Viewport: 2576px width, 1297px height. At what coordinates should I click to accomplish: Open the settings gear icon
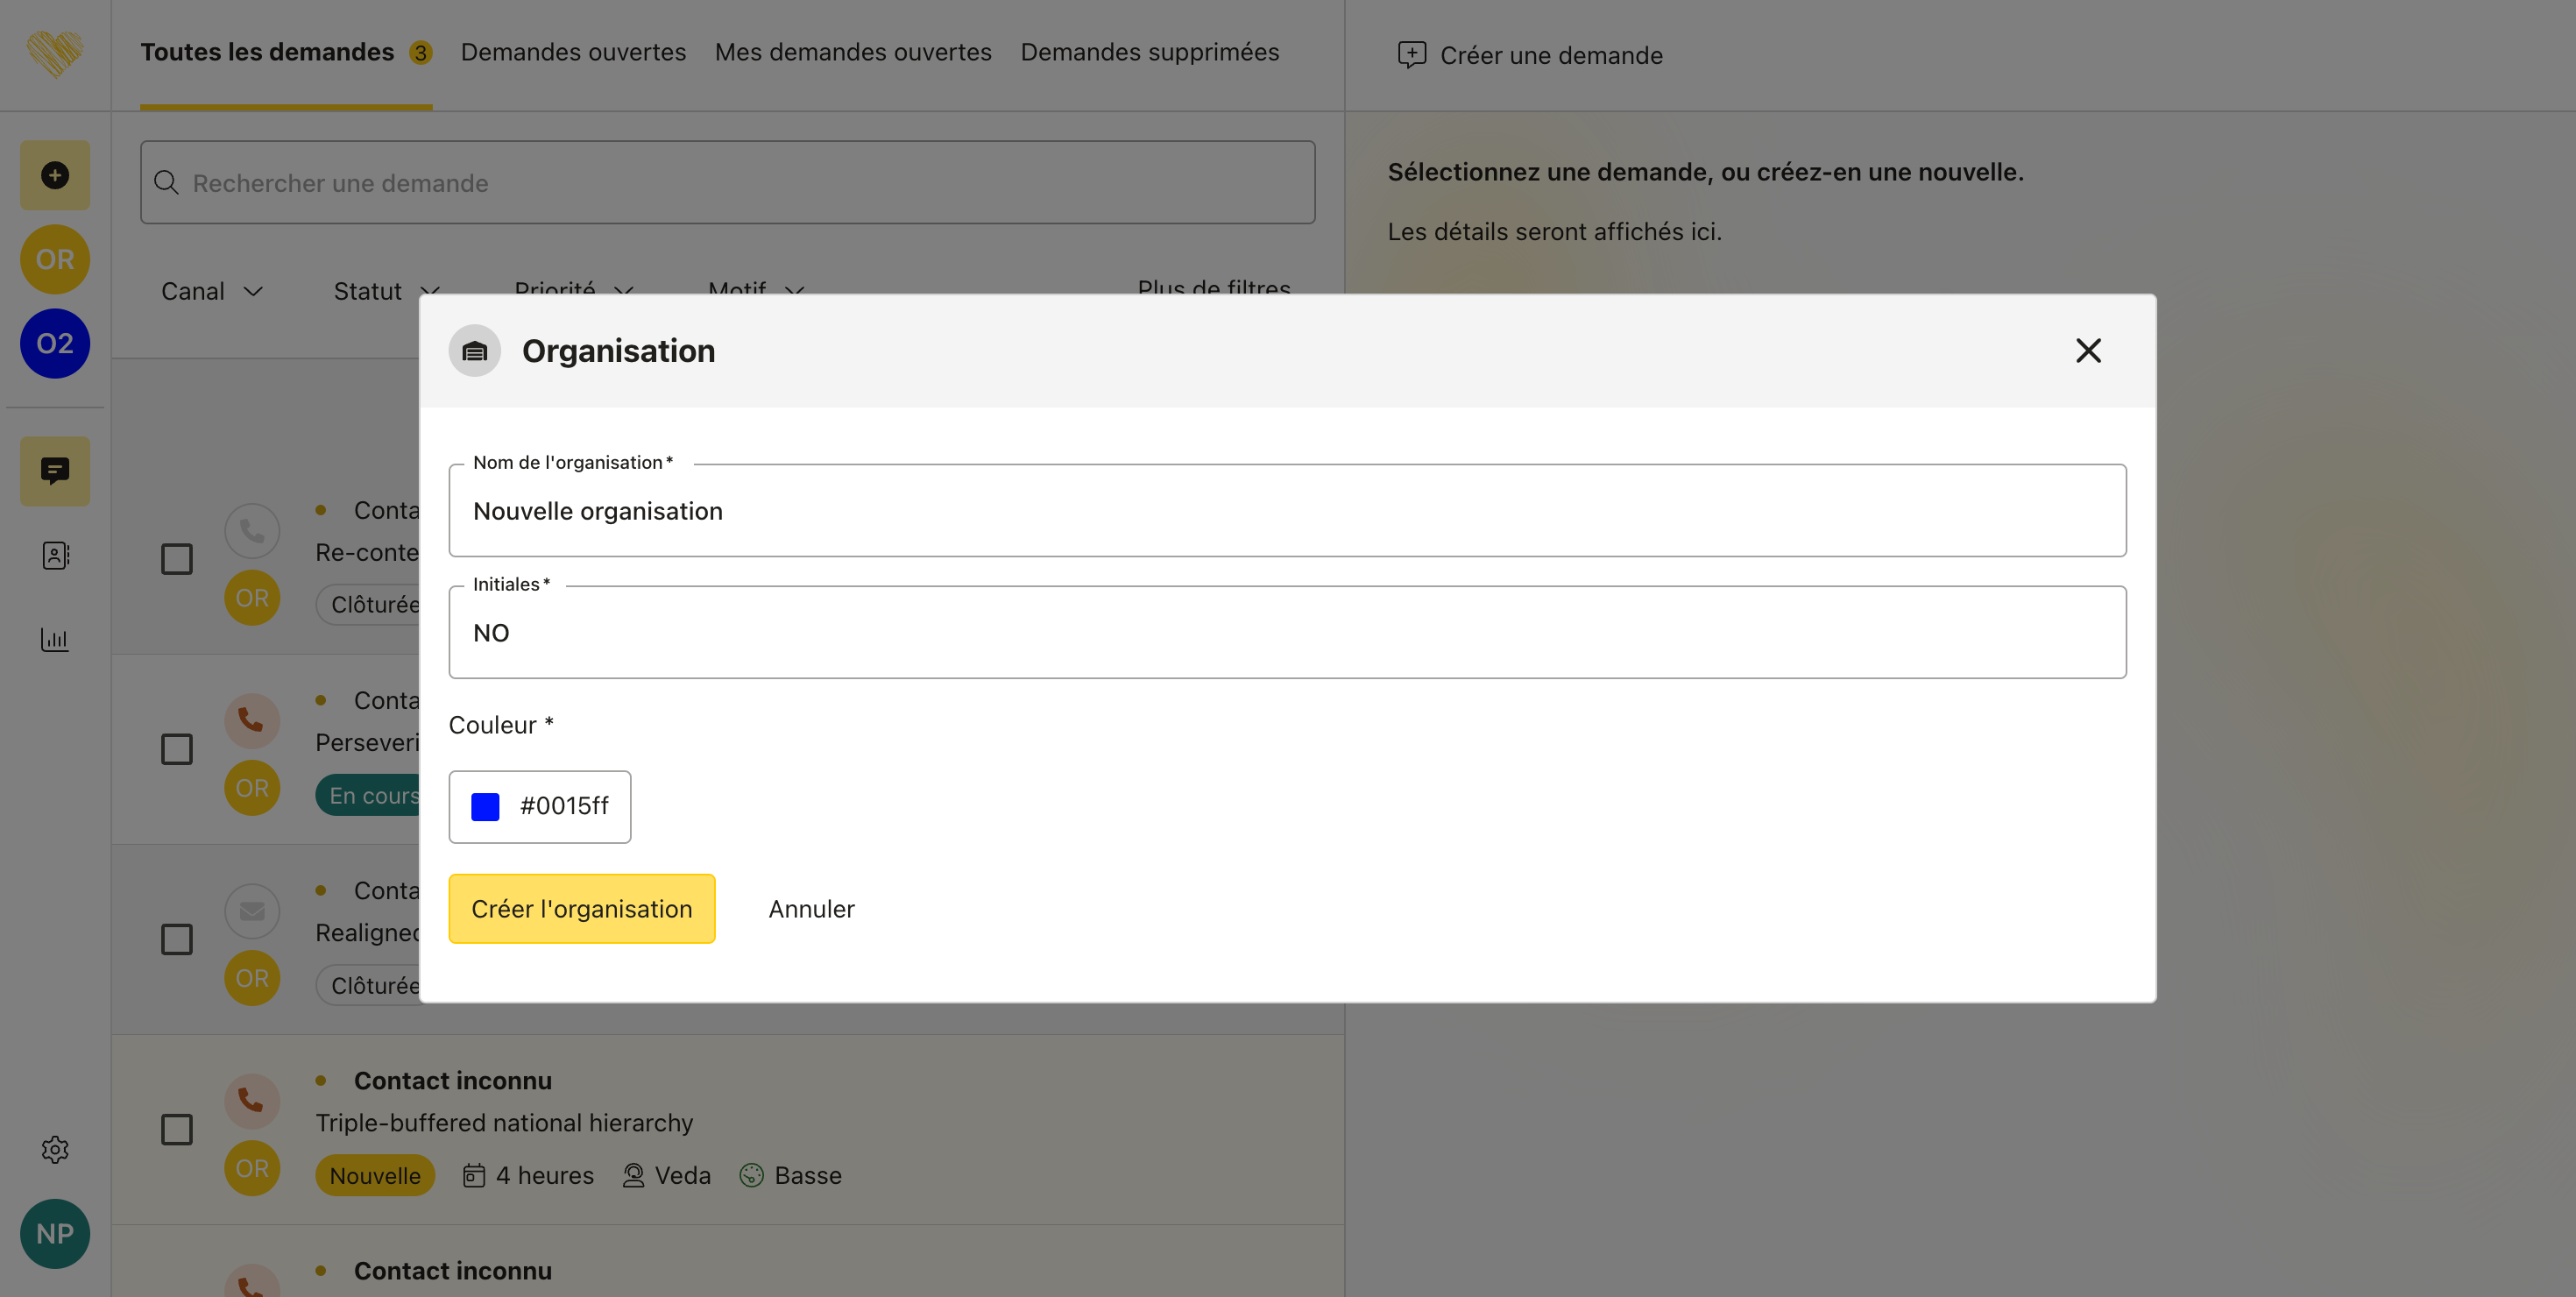click(55, 1149)
